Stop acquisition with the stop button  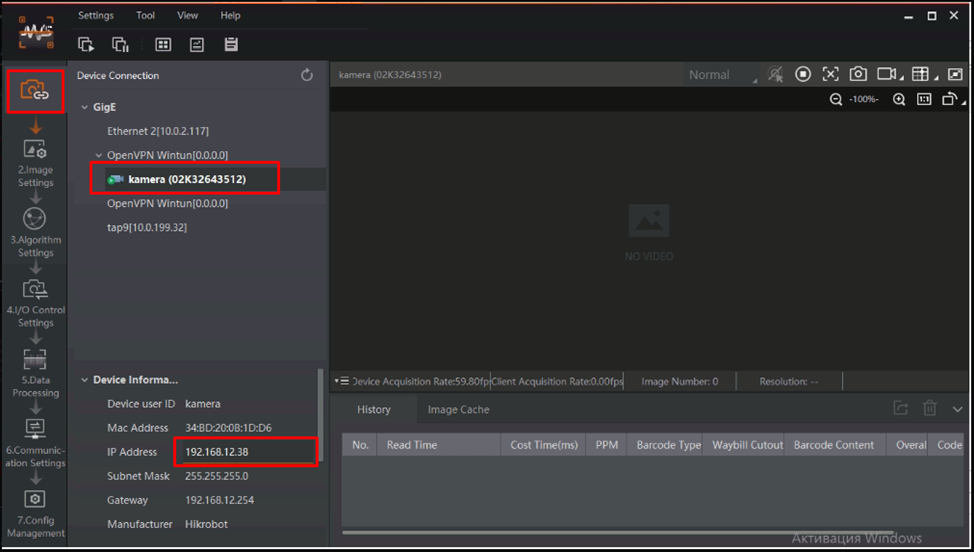[x=803, y=75]
